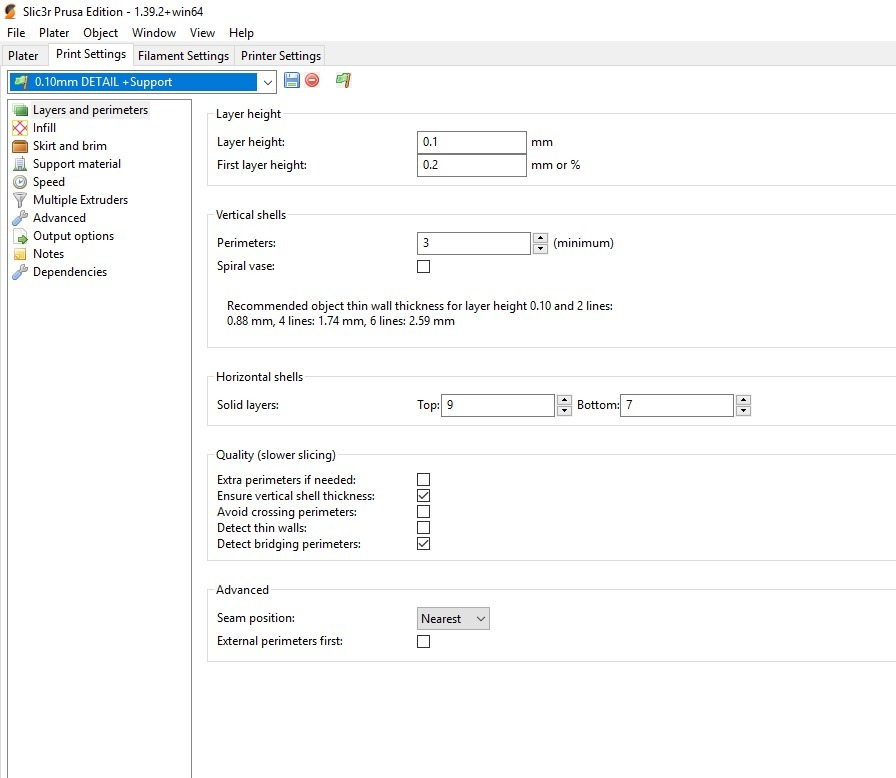Increase the Perimeters count with up arrow
Image resolution: width=896 pixels, height=778 pixels.
[541, 238]
